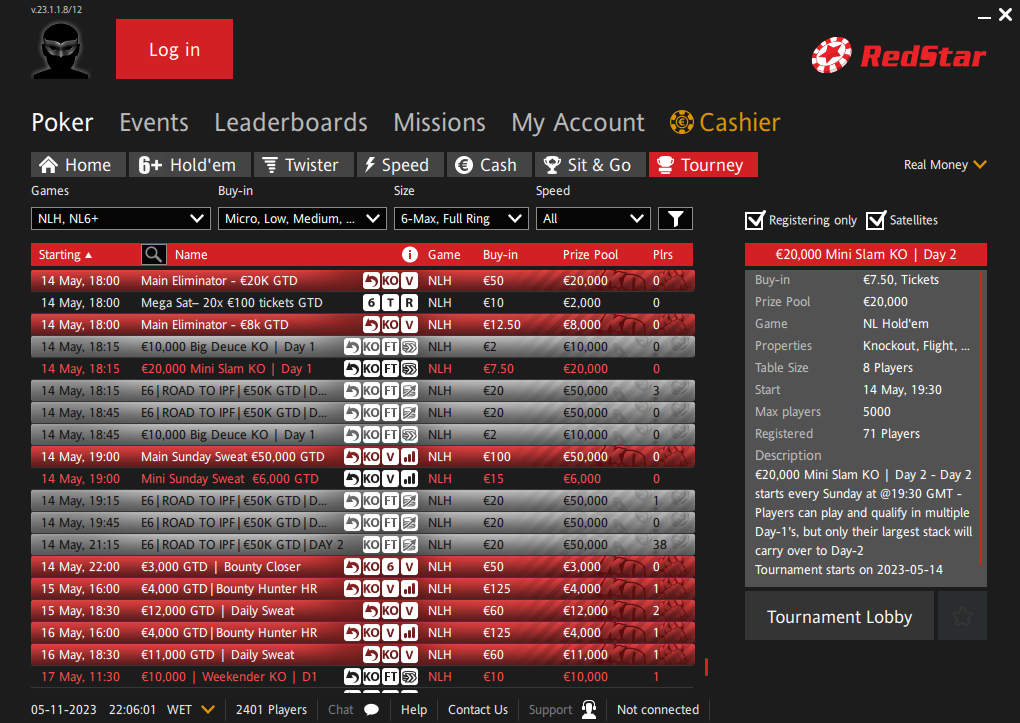Image resolution: width=1020 pixels, height=723 pixels.
Task: Click Contact Us in the status bar
Action: [x=478, y=709]
